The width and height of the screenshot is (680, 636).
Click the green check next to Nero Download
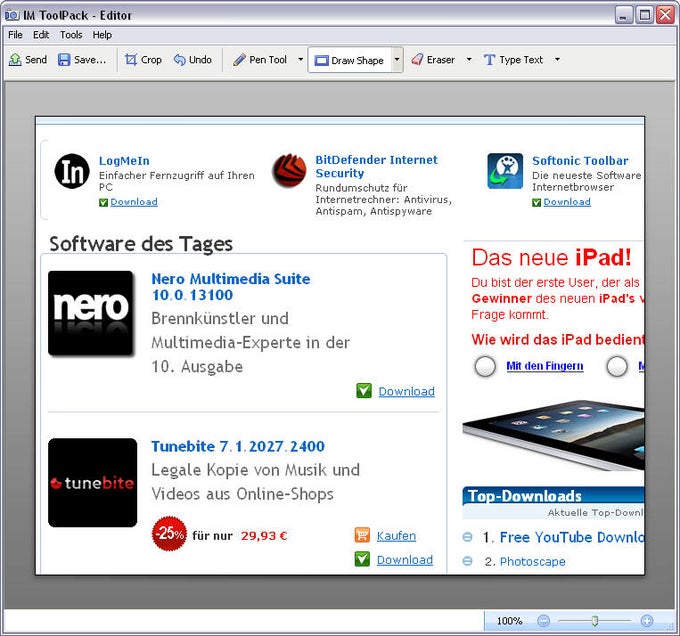[x=364, y=391]
